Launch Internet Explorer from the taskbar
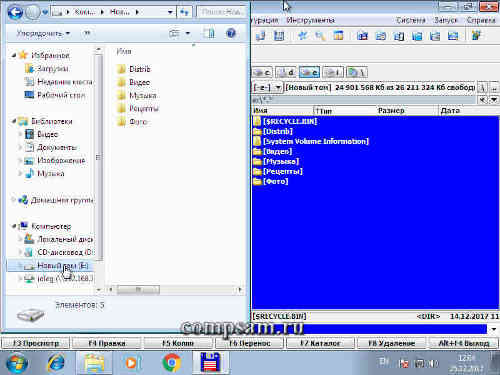 coord(56,363)
